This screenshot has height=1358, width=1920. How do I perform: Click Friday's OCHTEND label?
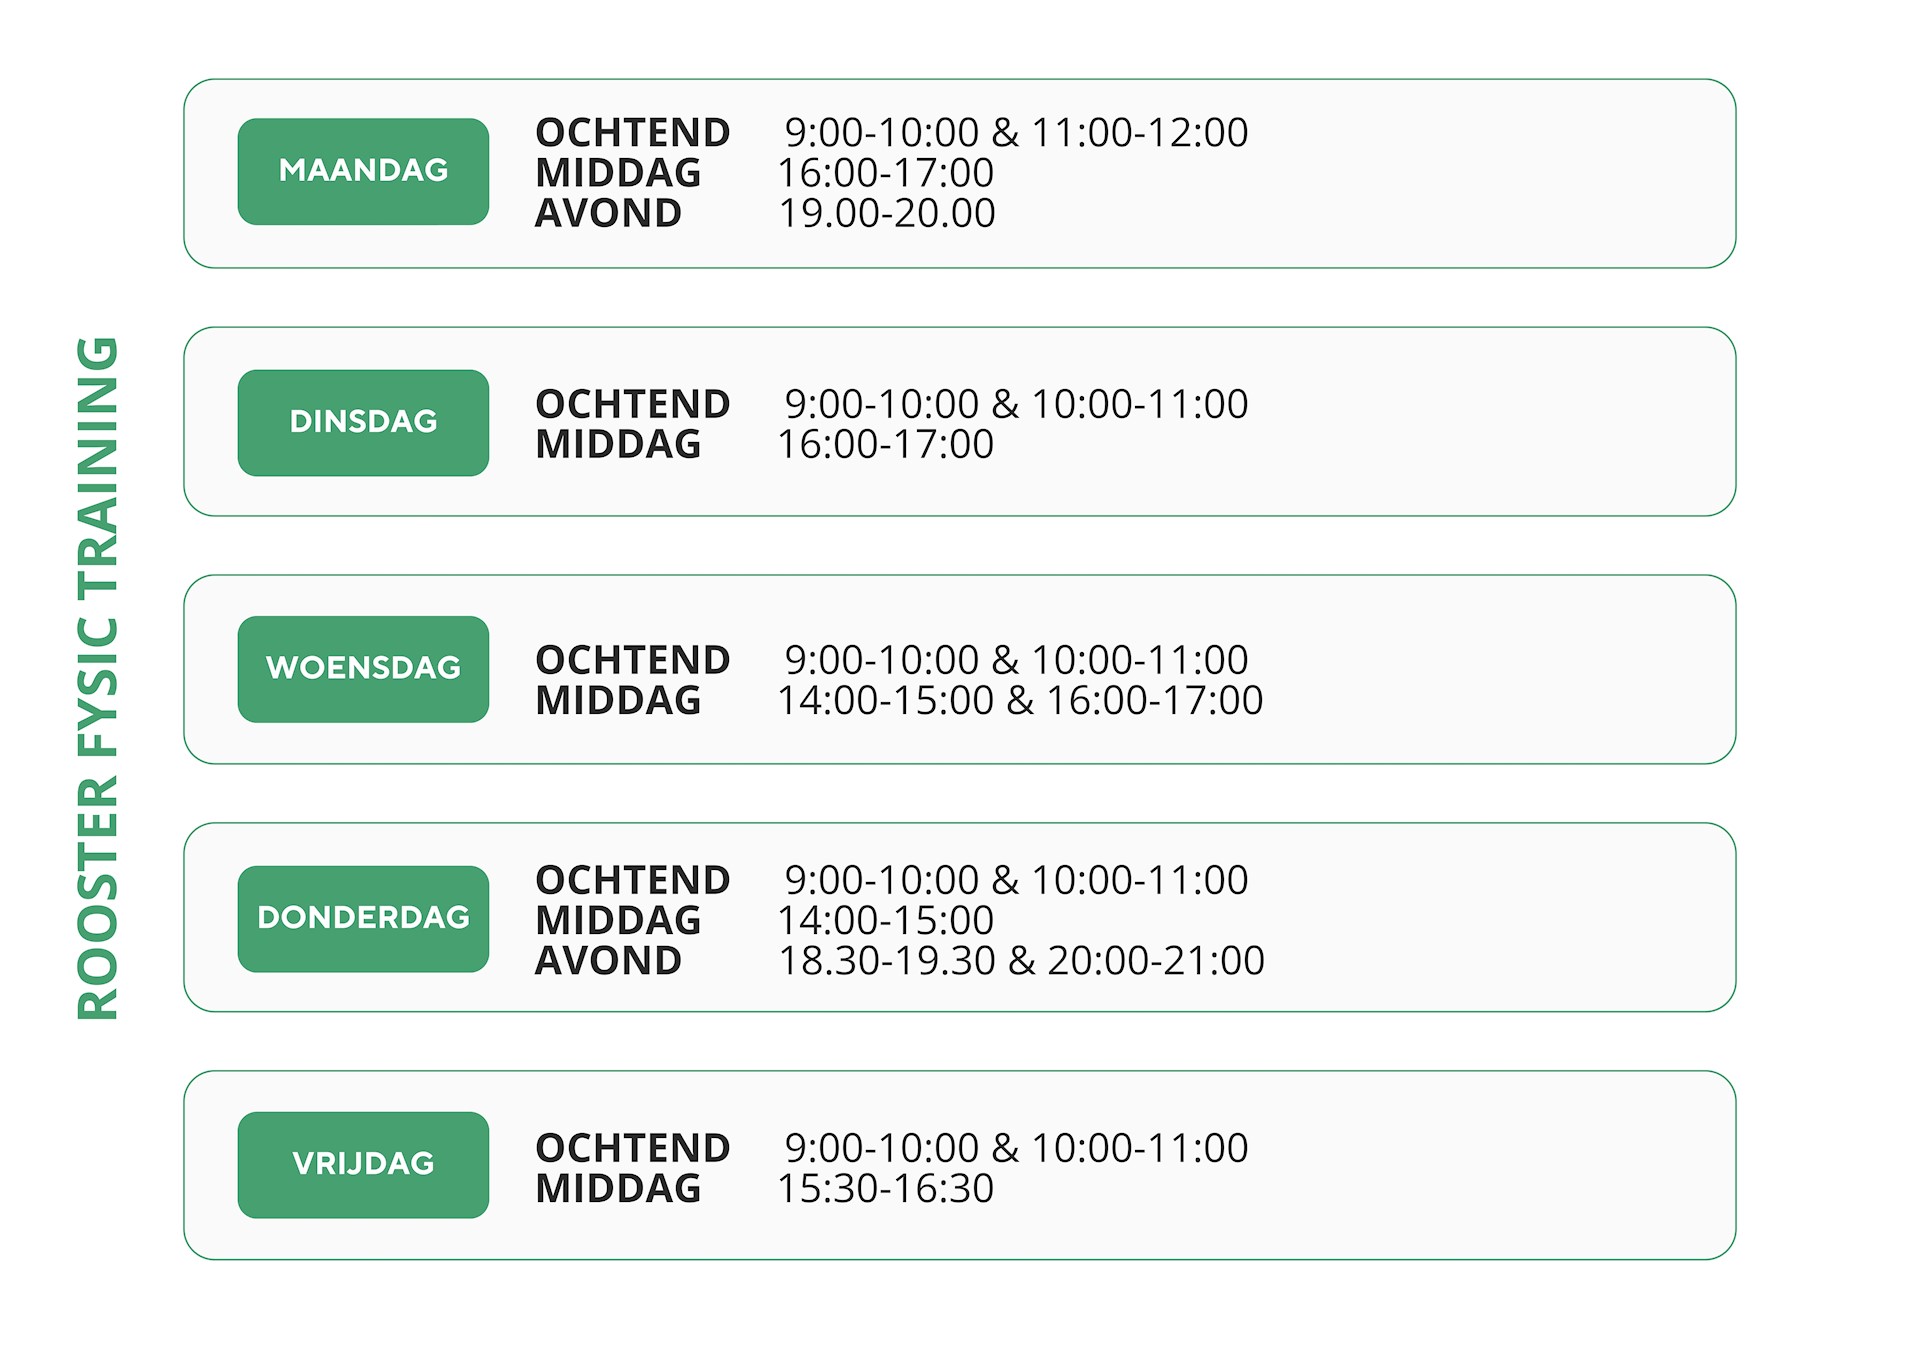633,1148
